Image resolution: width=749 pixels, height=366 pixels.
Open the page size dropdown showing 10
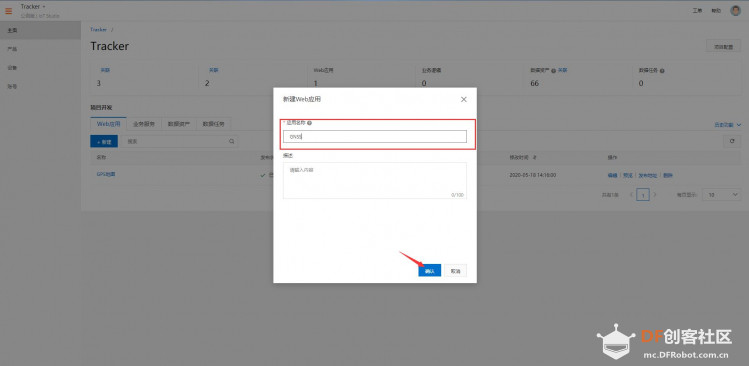click(x=721, y=194)
